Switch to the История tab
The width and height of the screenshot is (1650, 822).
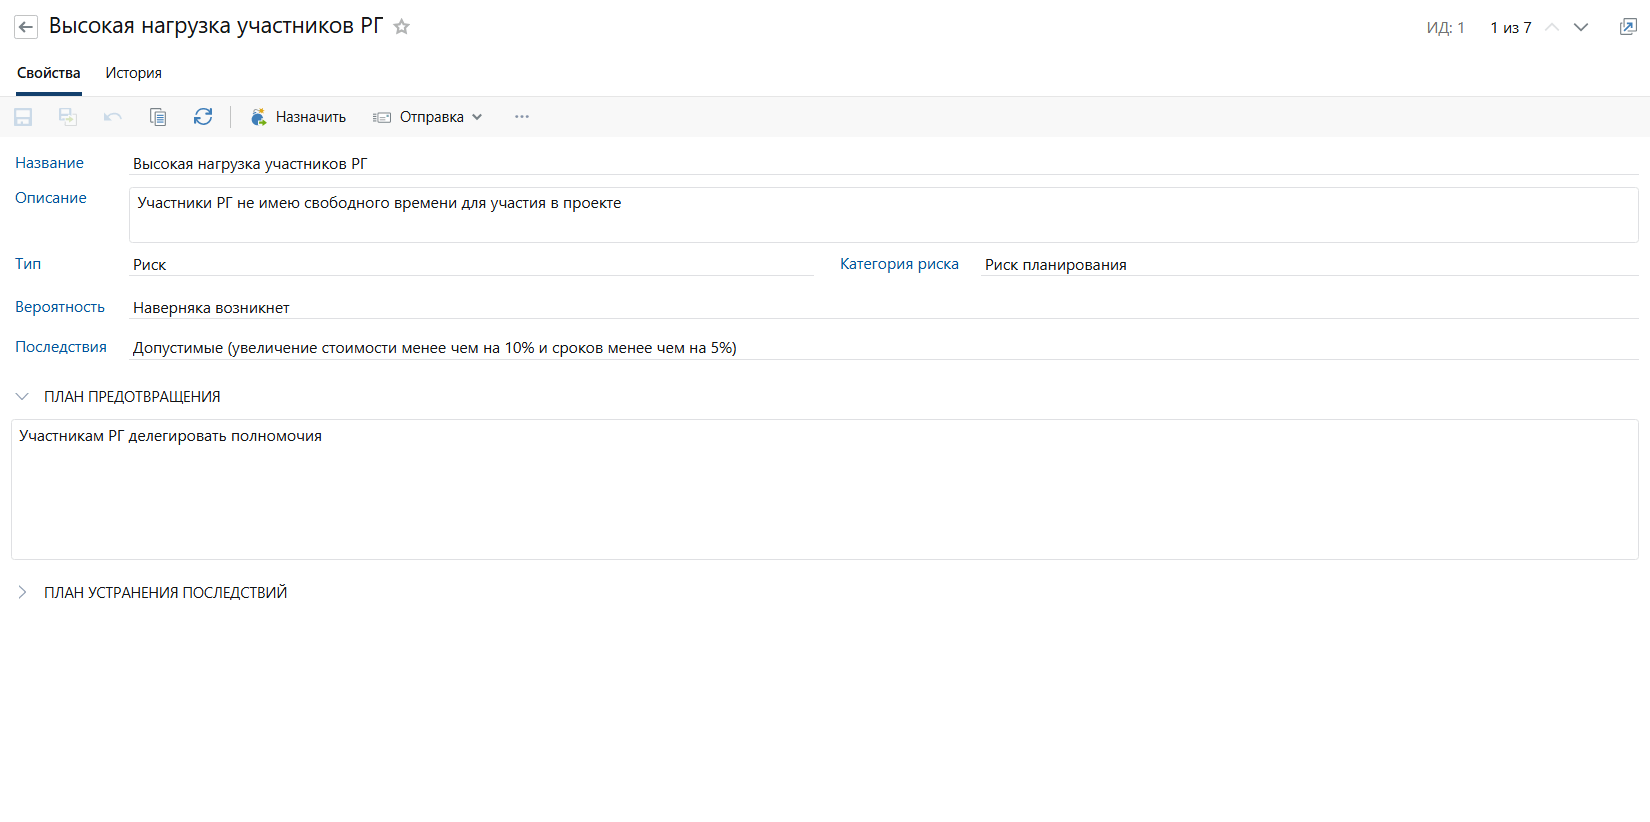click(133, 73)
